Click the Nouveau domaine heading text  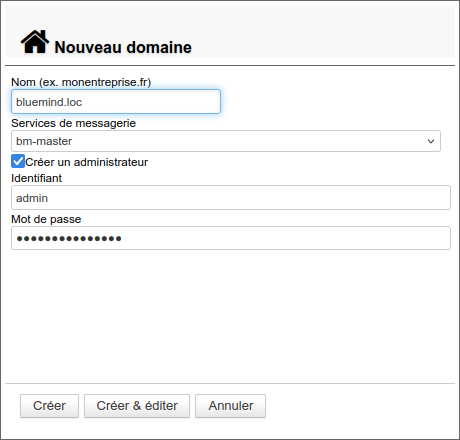[123, 47]
